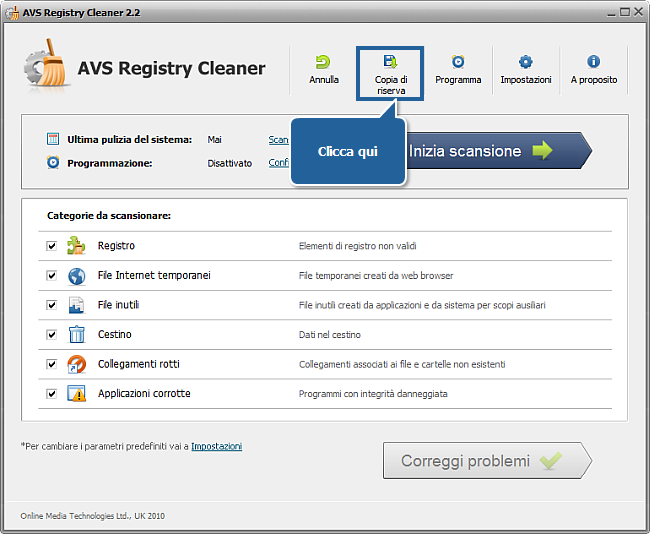Close the AVS Registry Cleaner window
Screen dimensions: 650x534
pos(638,12)
